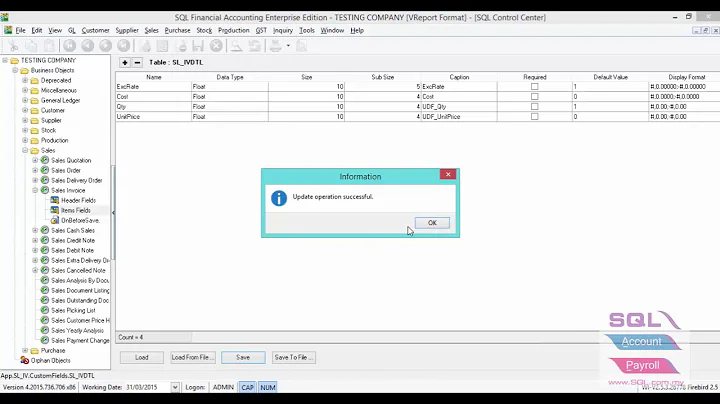Viewport: 720px width, 404px height.
Task: Open the GST menu
Action: click(261, 30)
